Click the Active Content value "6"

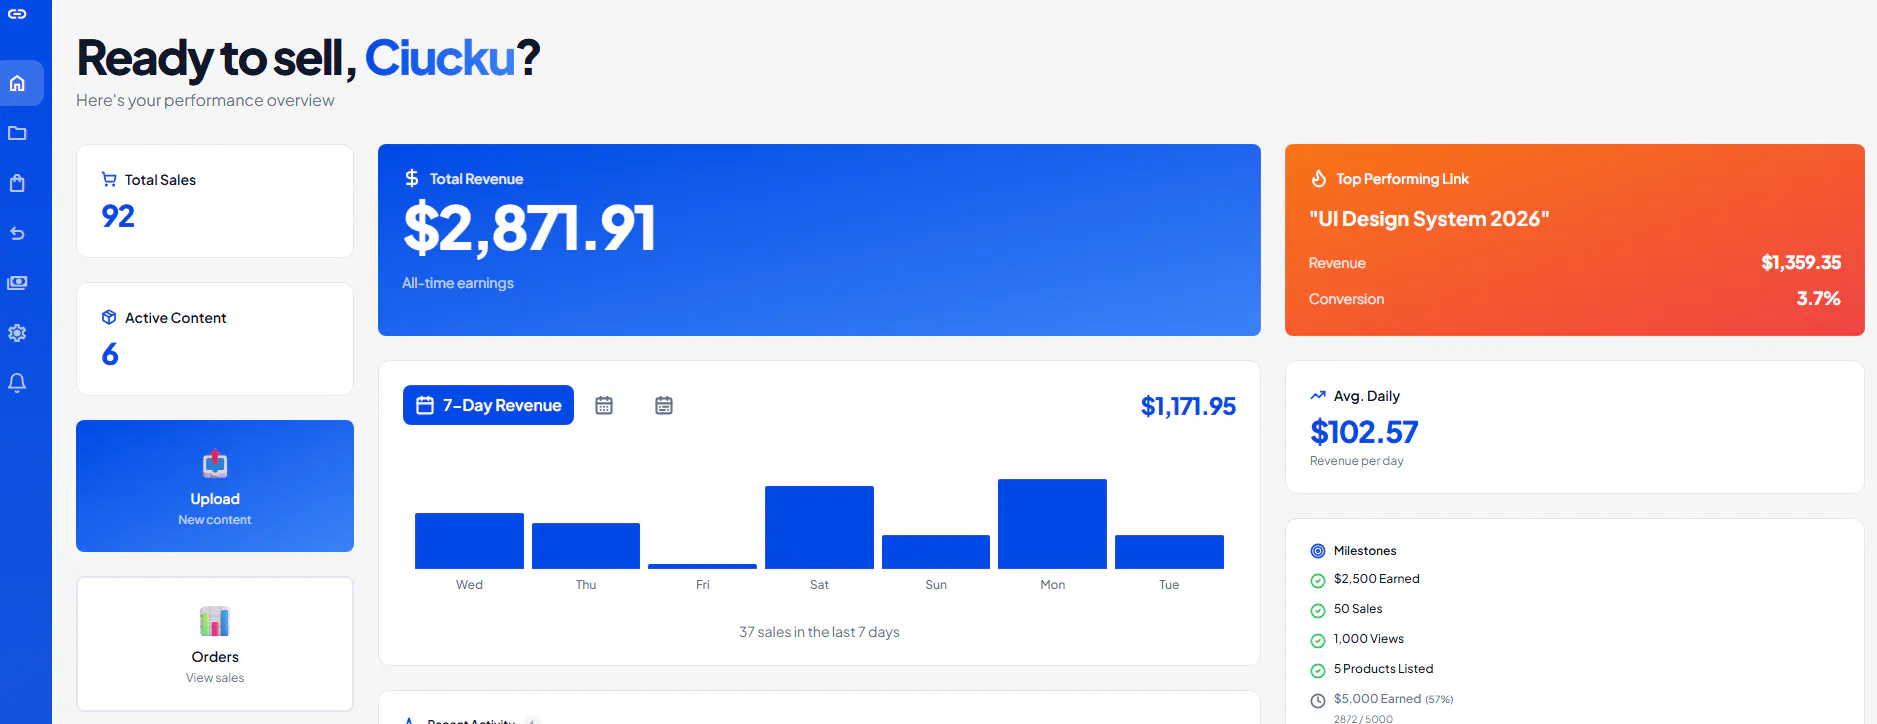coord(110,354)
